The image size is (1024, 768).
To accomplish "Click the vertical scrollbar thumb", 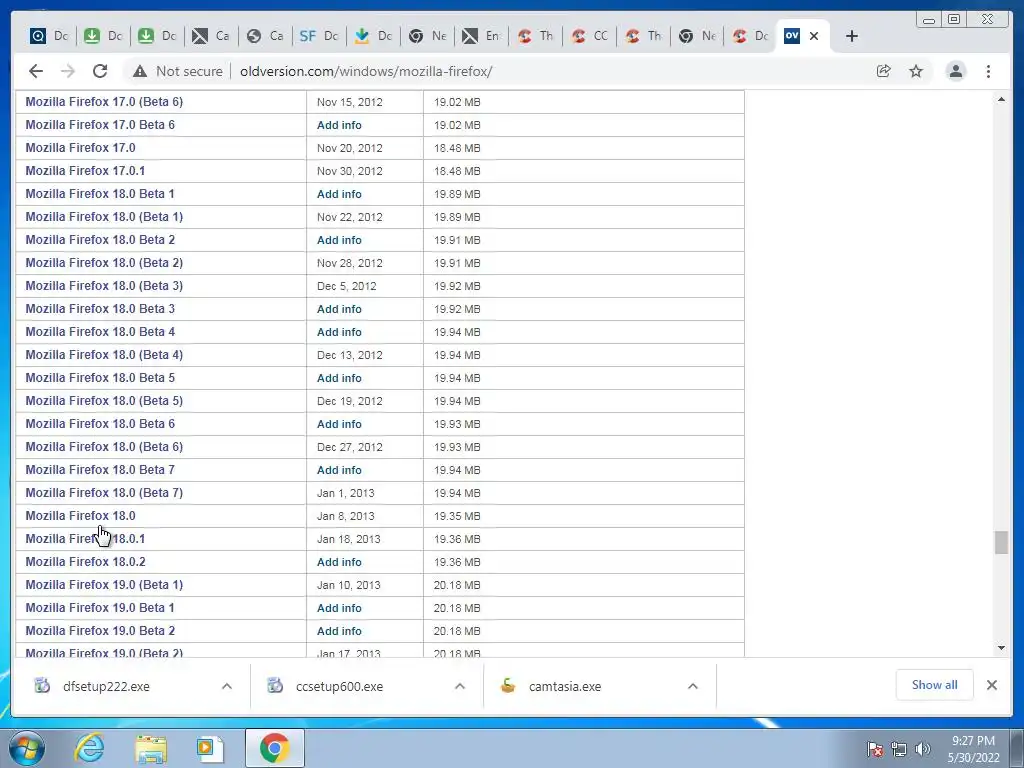I will pos(1001,543).
